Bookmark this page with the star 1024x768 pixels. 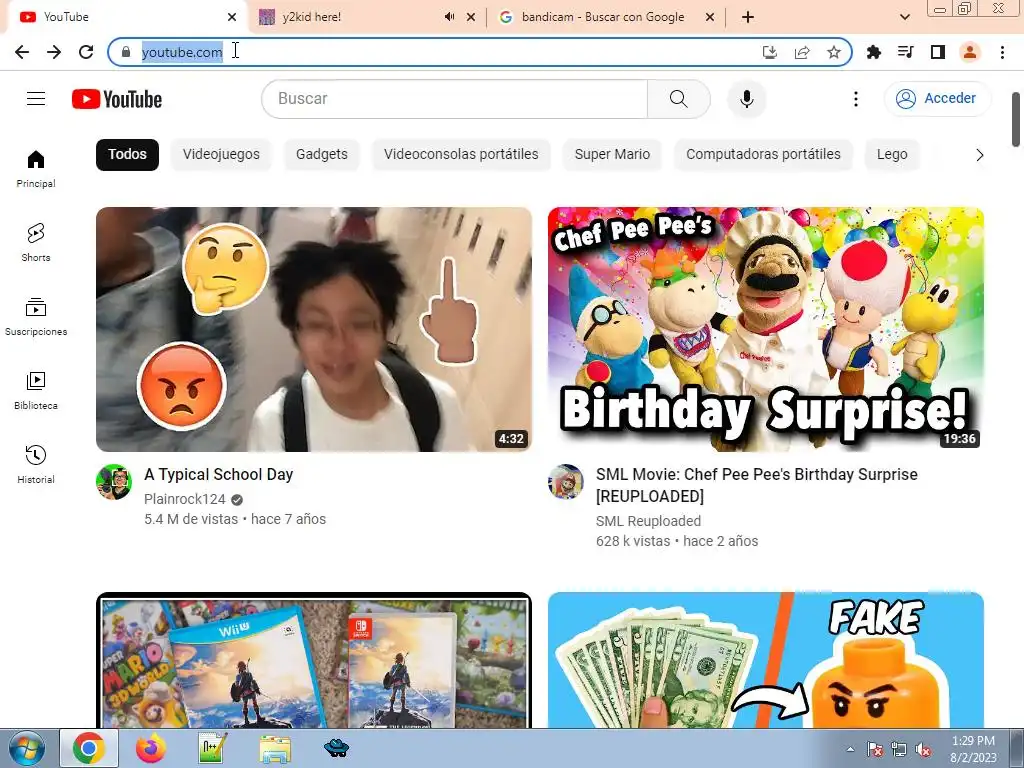(833, 52)
